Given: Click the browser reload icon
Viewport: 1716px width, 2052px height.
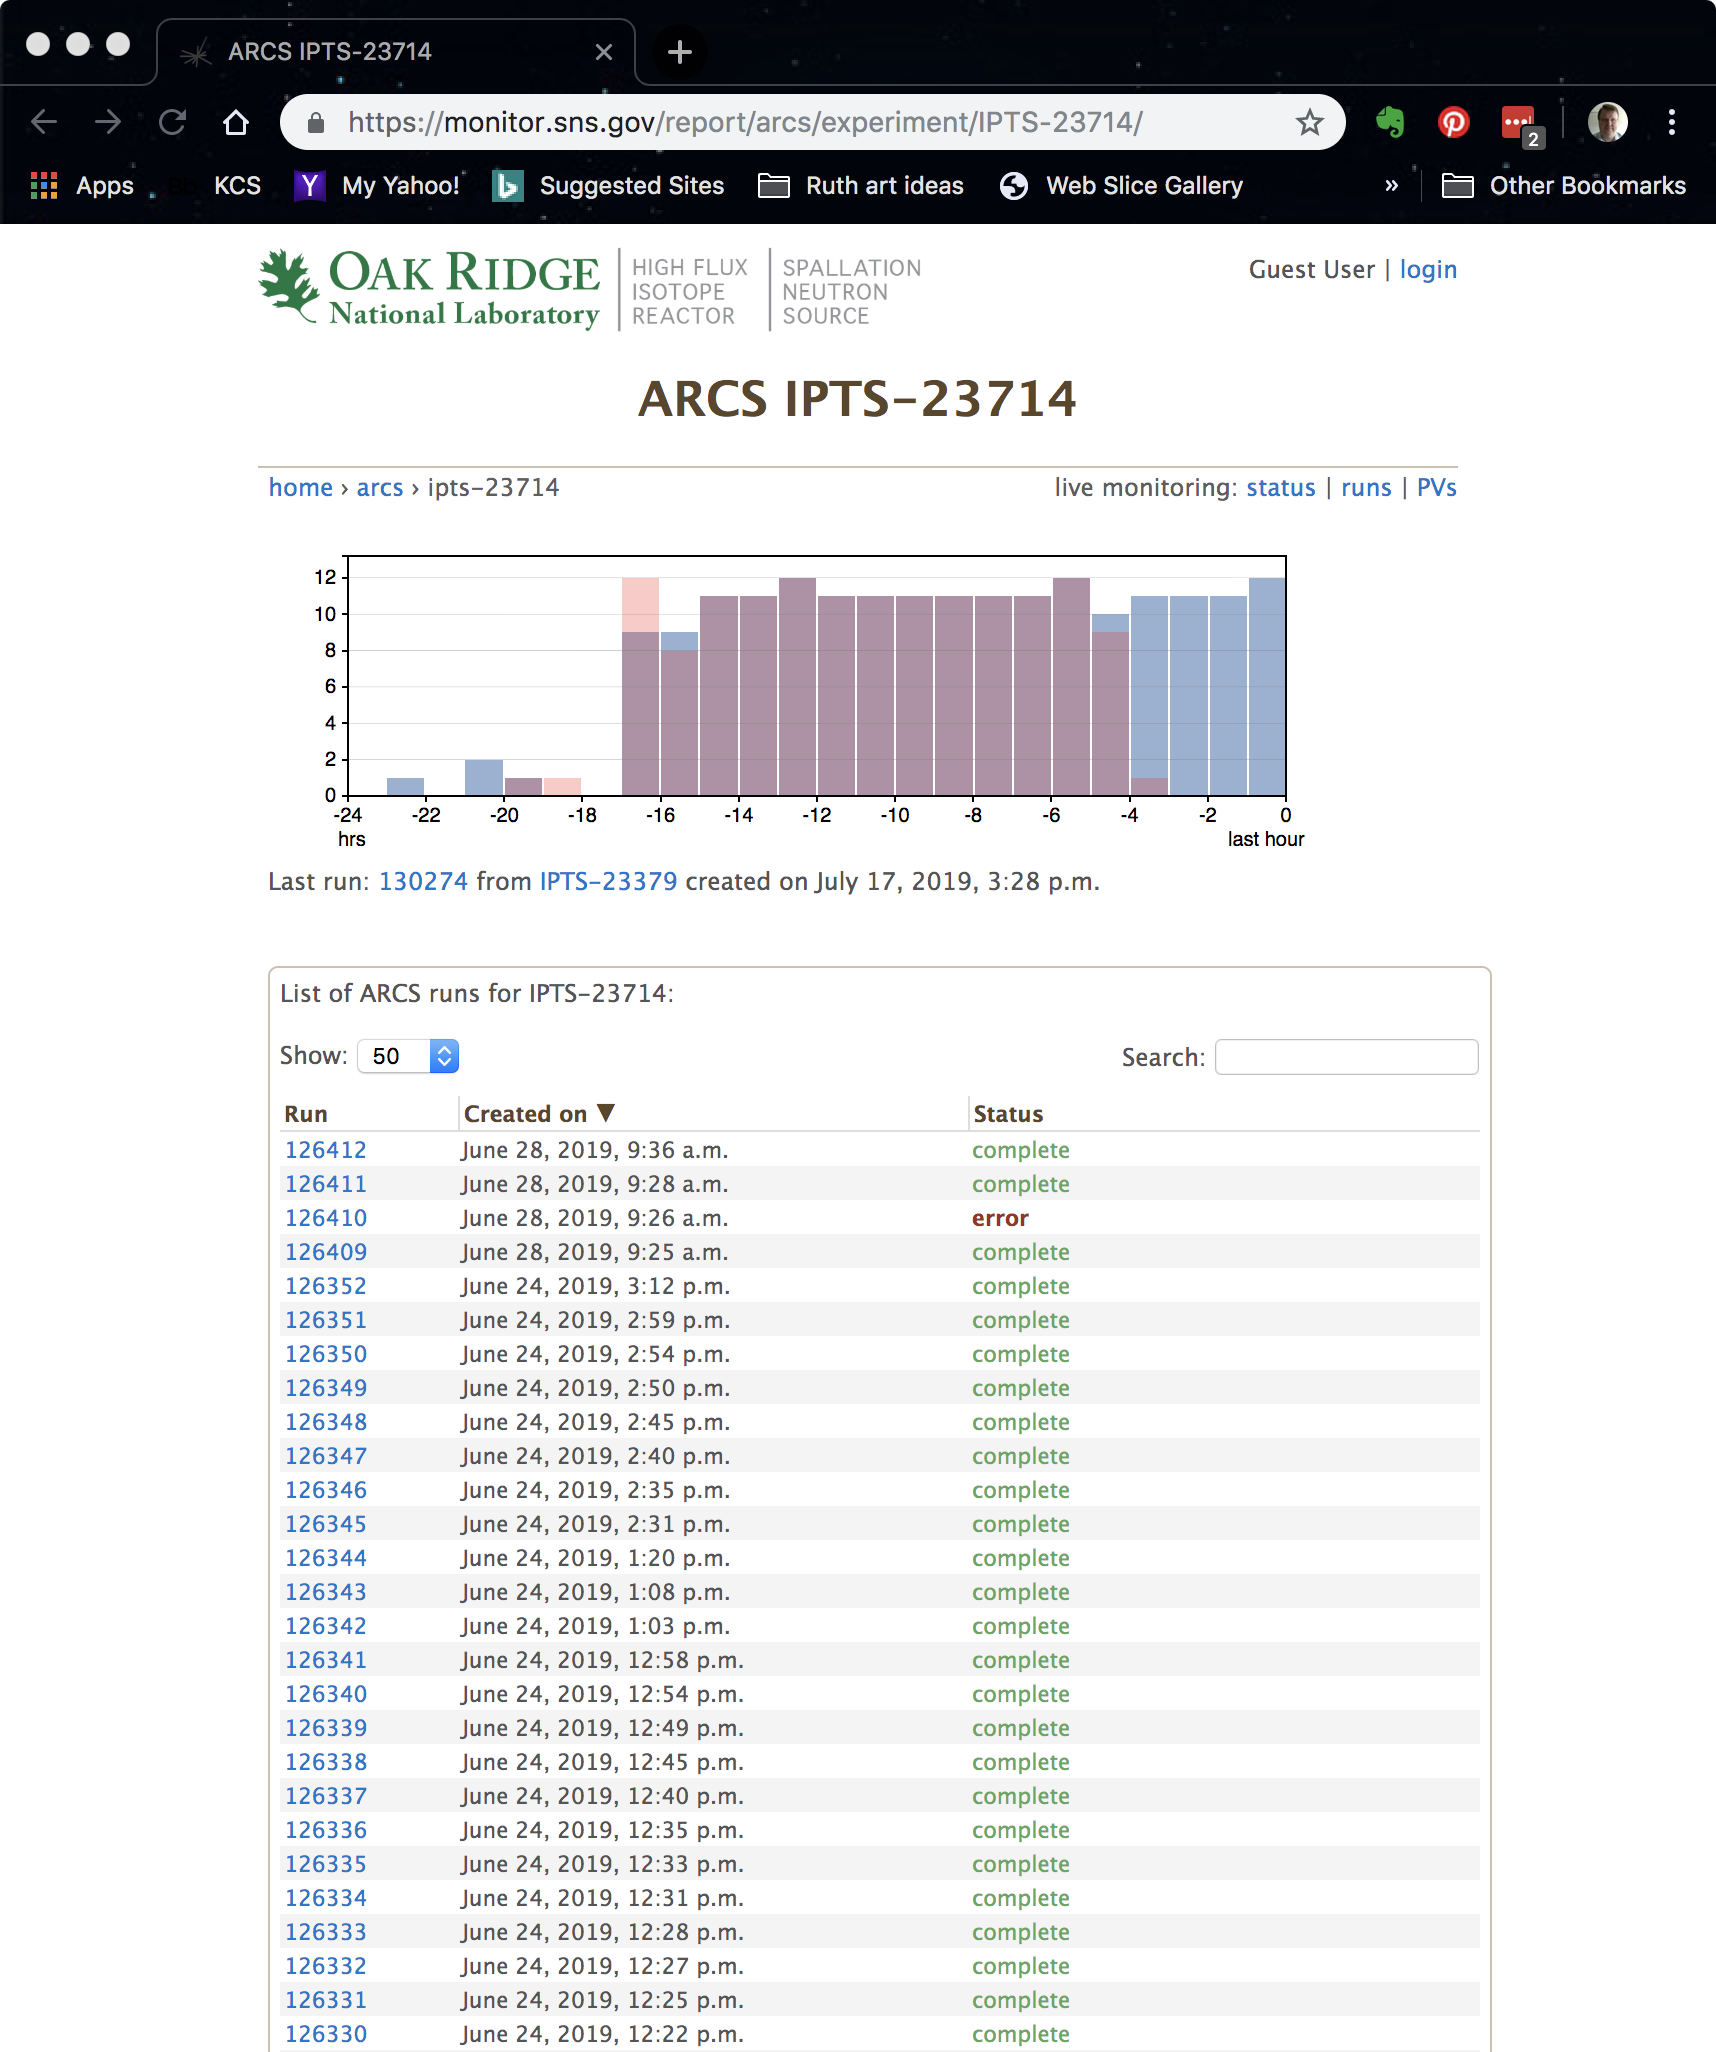Looking at the screenshot, I should coord(173,122).
